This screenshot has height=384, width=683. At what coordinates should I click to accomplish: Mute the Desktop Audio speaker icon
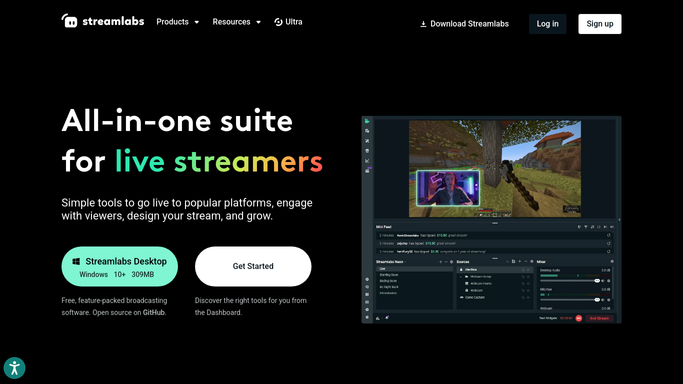603,281
